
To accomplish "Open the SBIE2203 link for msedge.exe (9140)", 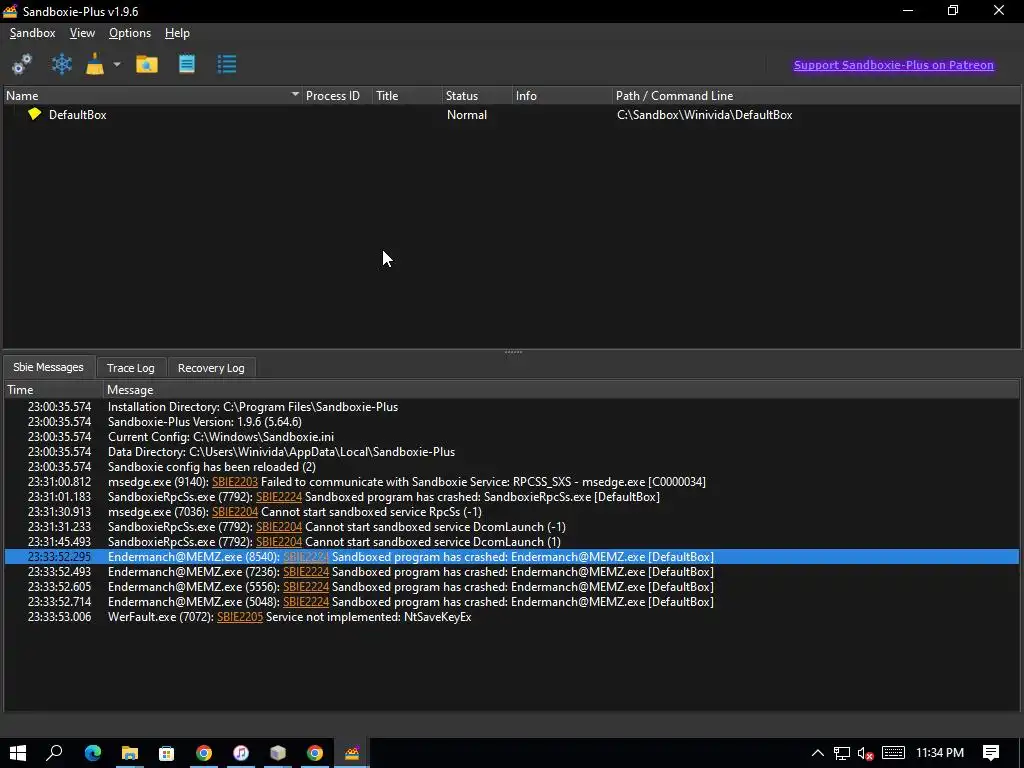I will click(234, 482).
